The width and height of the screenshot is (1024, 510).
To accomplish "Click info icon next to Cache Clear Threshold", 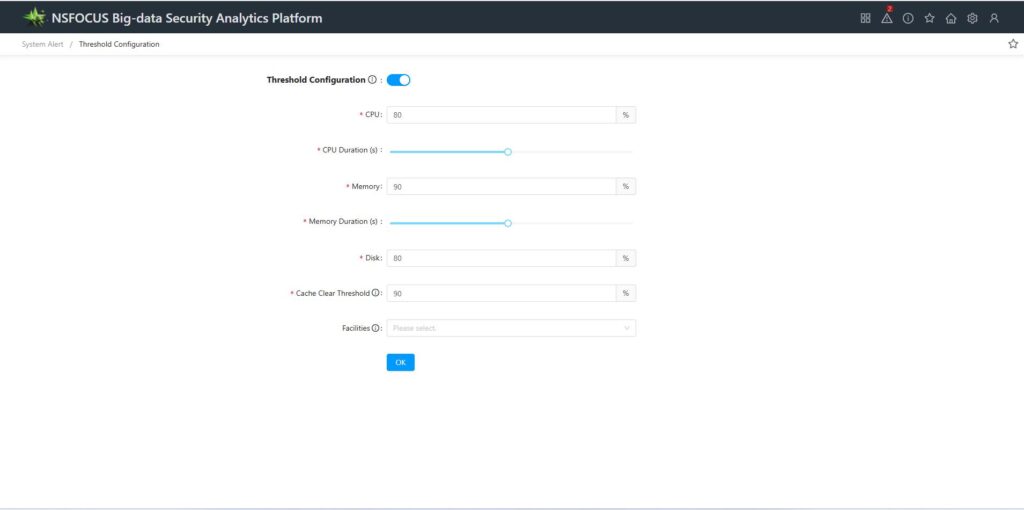I will coord(376,293).
